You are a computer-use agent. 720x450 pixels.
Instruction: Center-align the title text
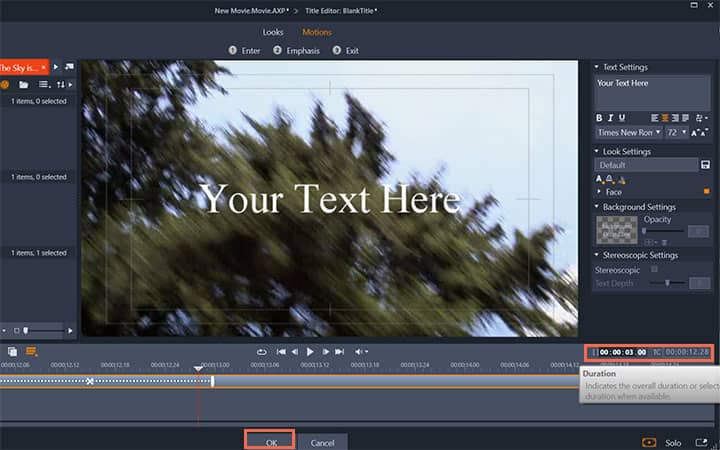click(664, 117)
